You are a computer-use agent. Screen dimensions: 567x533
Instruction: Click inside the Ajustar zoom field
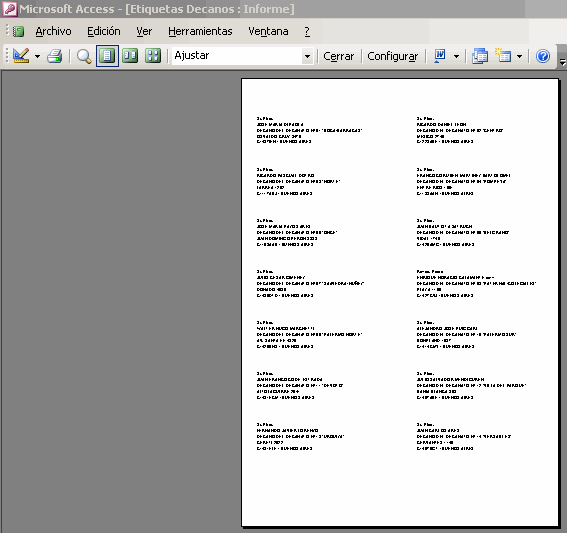tap(237, 56)
